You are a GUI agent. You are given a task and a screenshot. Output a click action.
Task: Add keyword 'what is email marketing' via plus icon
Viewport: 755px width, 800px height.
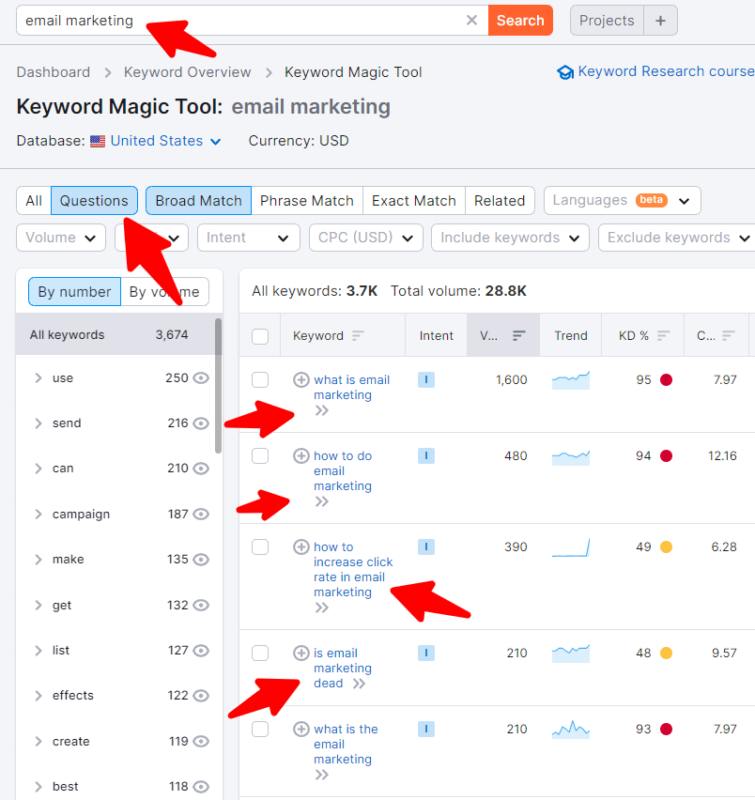tap(301, 380)
